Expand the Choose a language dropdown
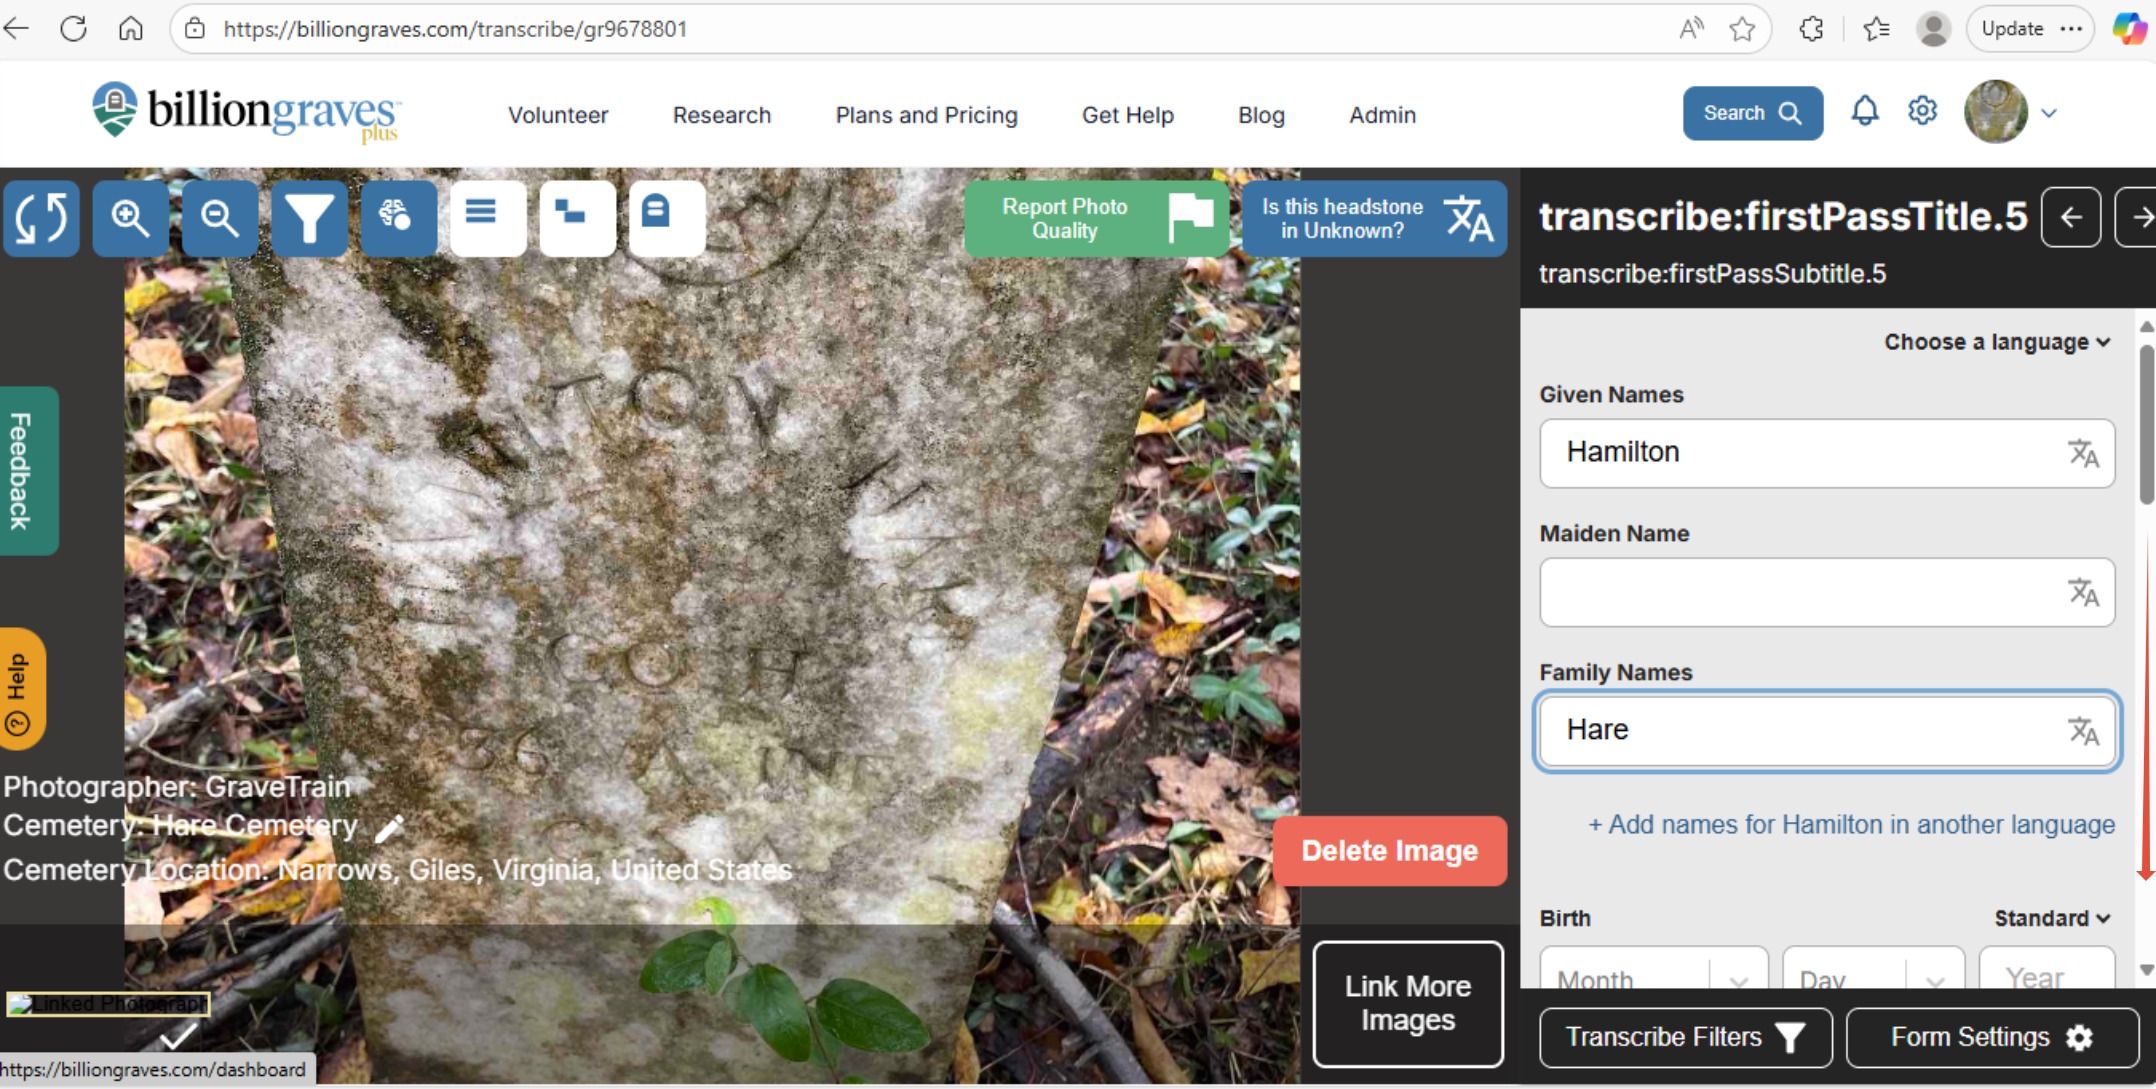The width and height of the screenshot is (2156, 1089). pyautogui.click(x=1996, y=342)
